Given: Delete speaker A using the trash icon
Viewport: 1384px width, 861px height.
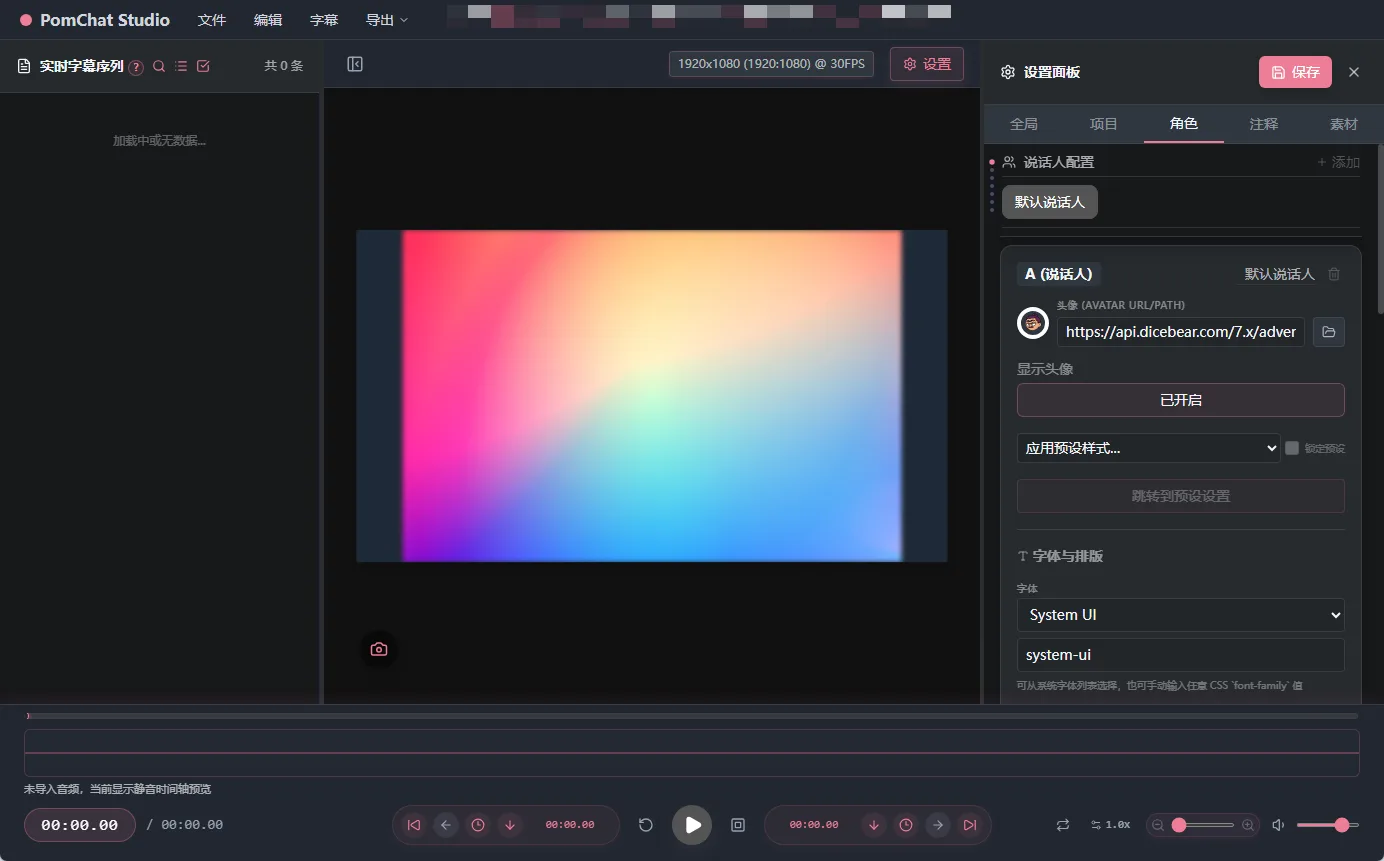Looking at the screenshot, I should coord(1334,274).
